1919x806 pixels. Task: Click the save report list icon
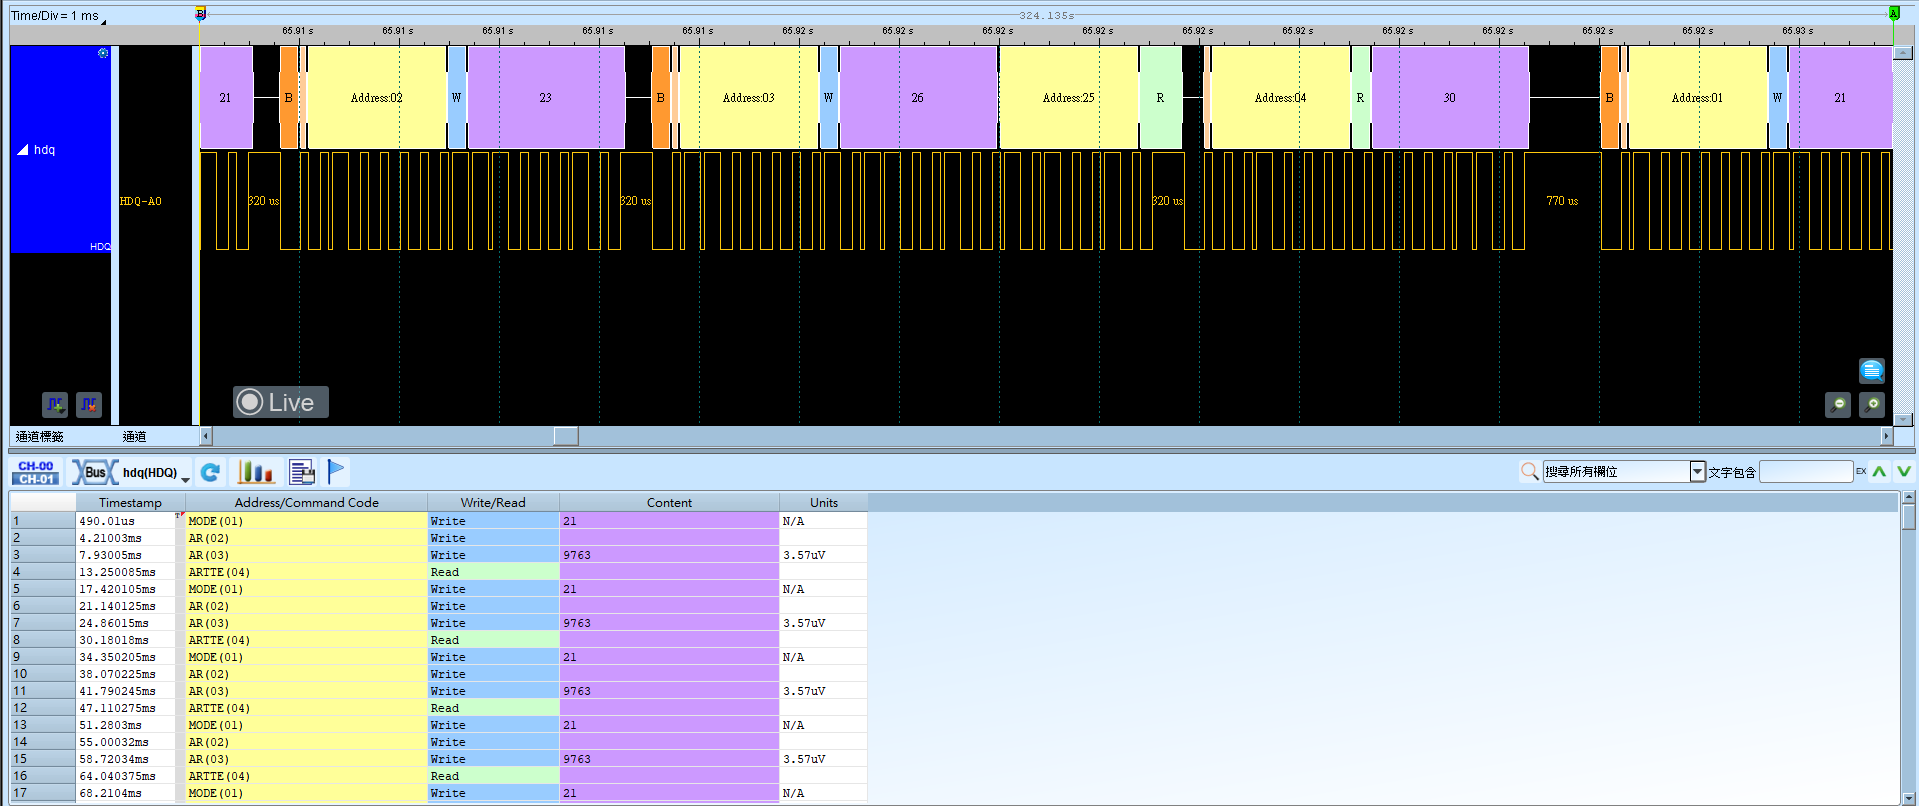[301, 472]
